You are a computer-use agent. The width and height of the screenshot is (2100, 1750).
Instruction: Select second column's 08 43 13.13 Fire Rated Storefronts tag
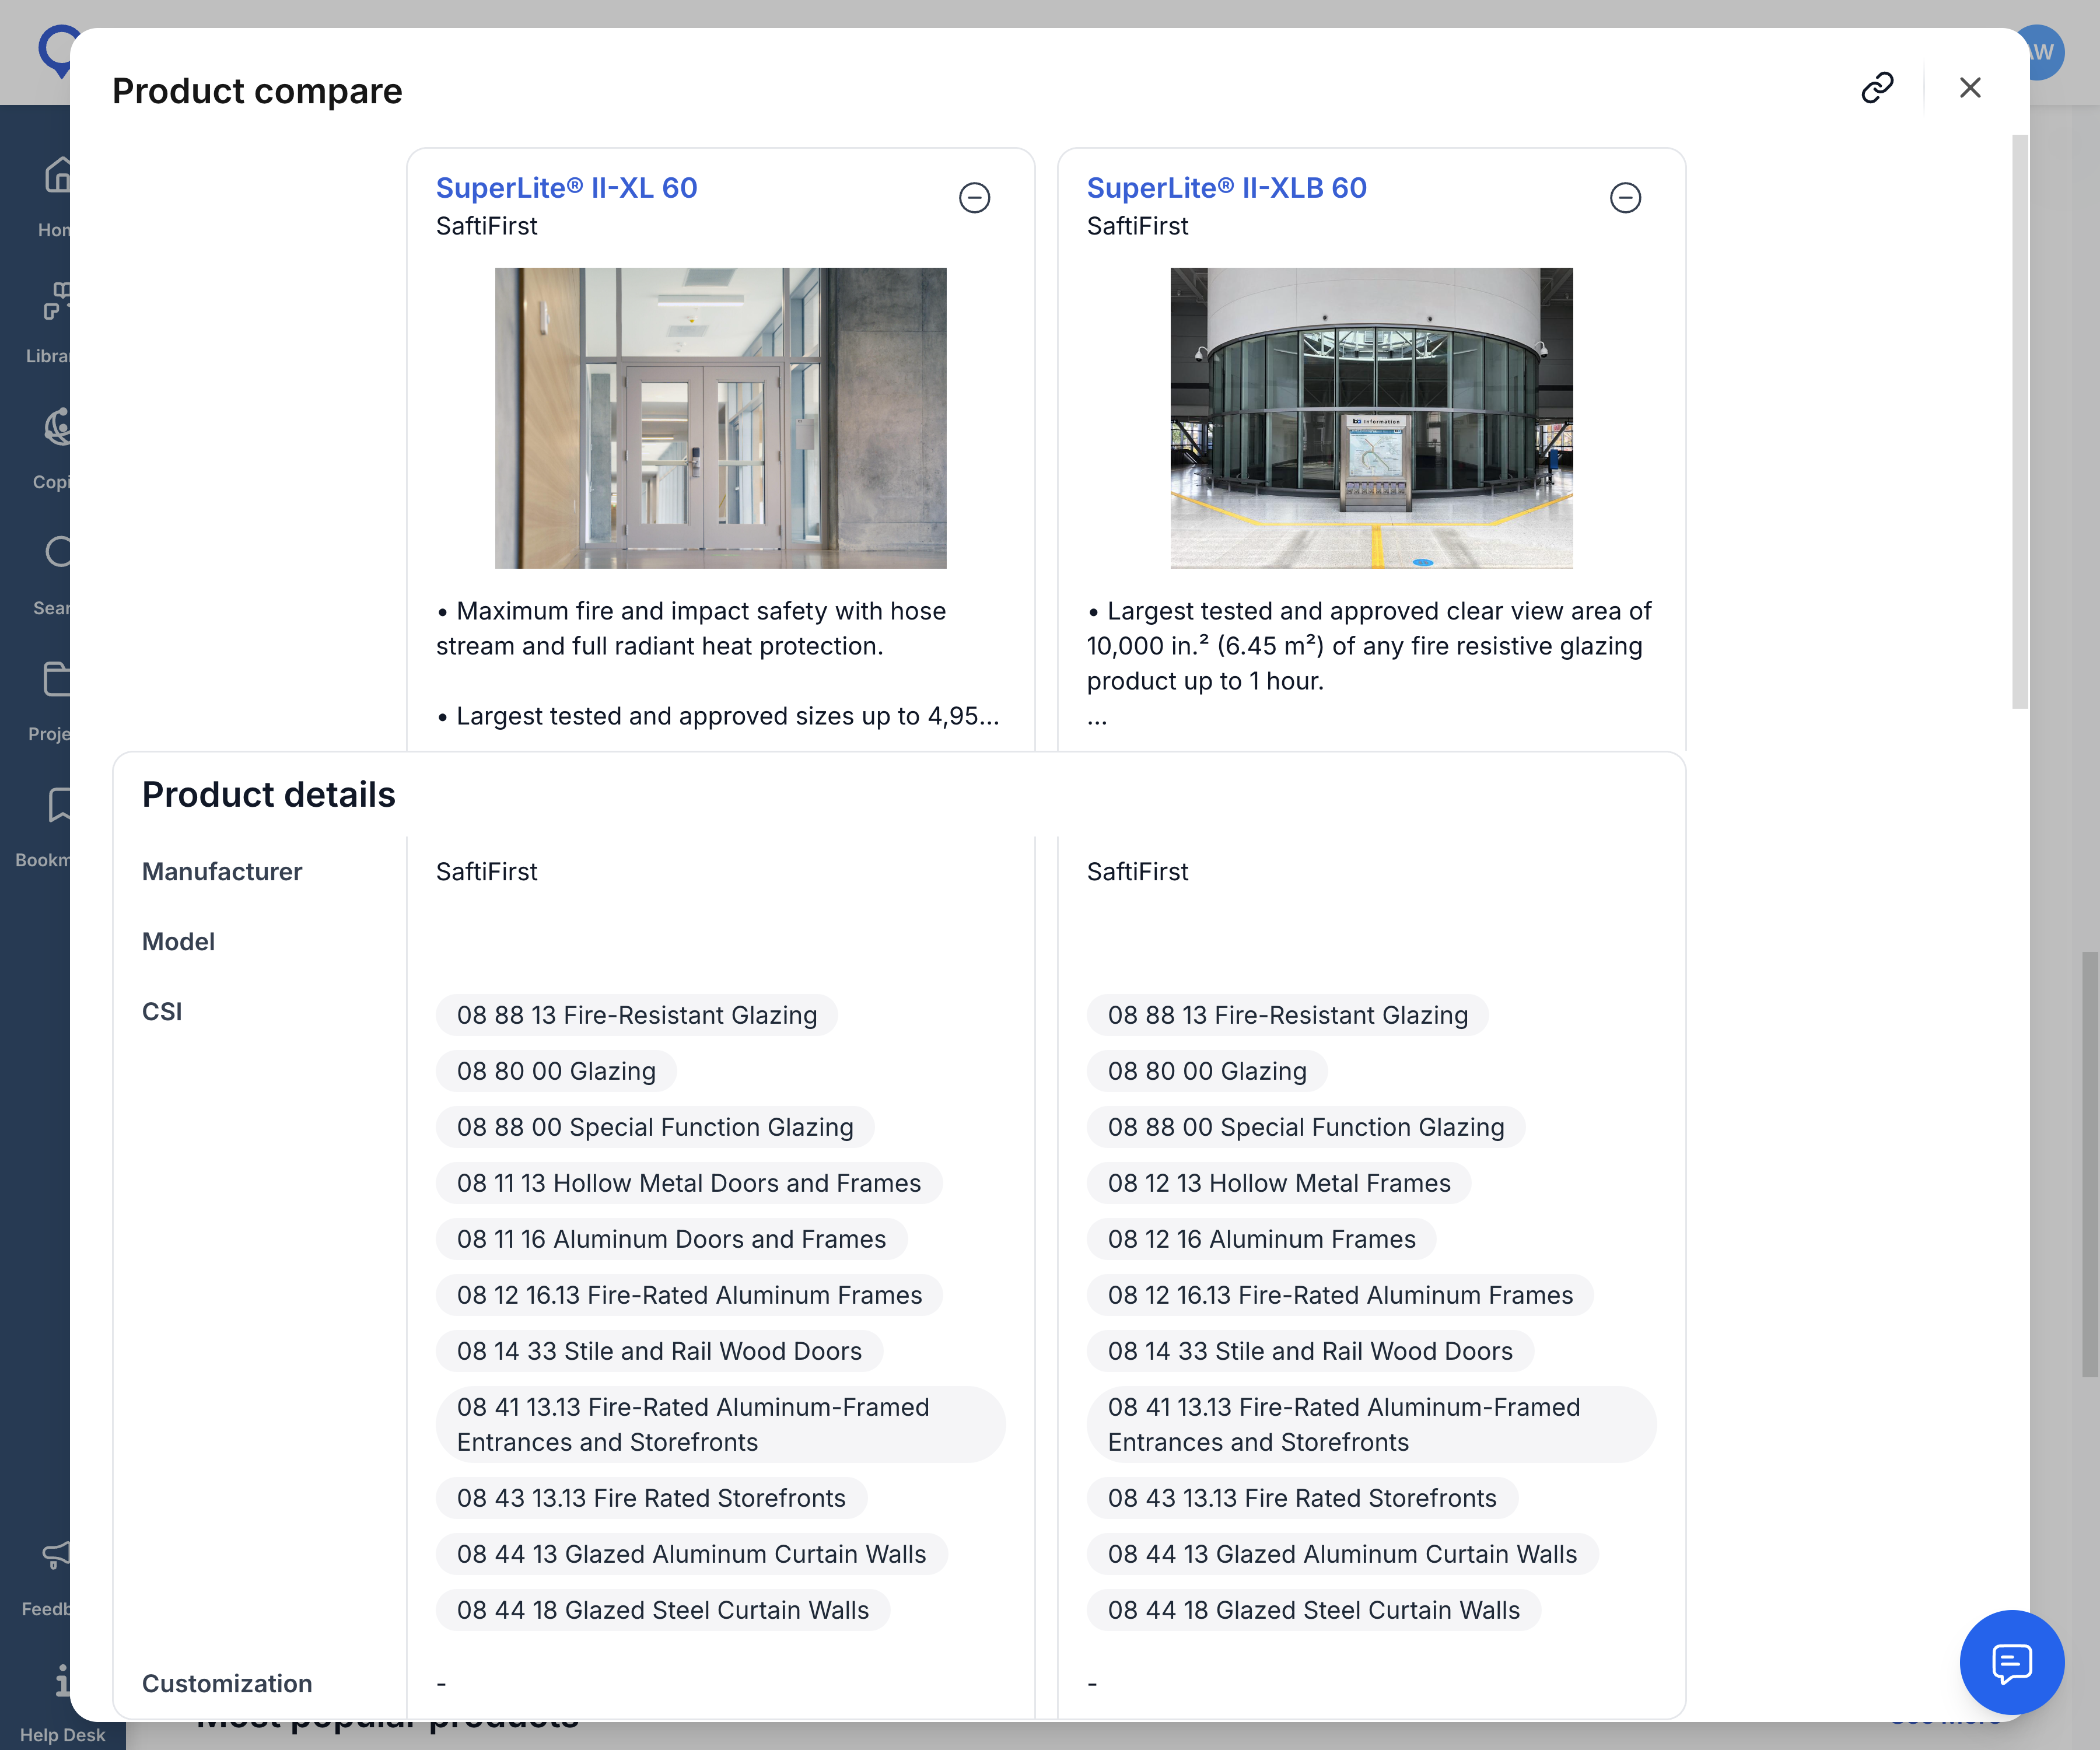tap(1302, 1498)
